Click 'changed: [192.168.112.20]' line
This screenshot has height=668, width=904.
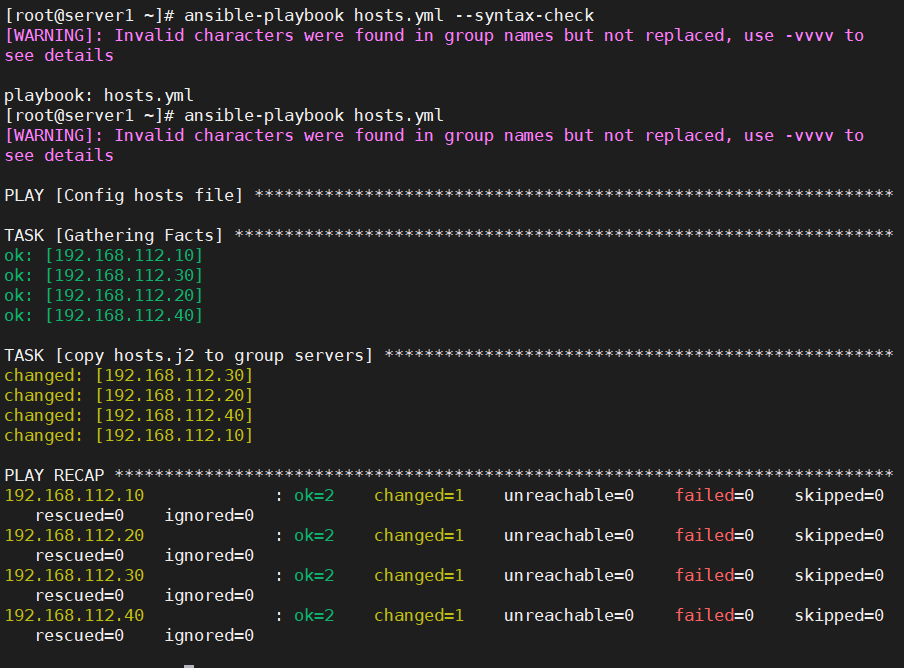129,395
